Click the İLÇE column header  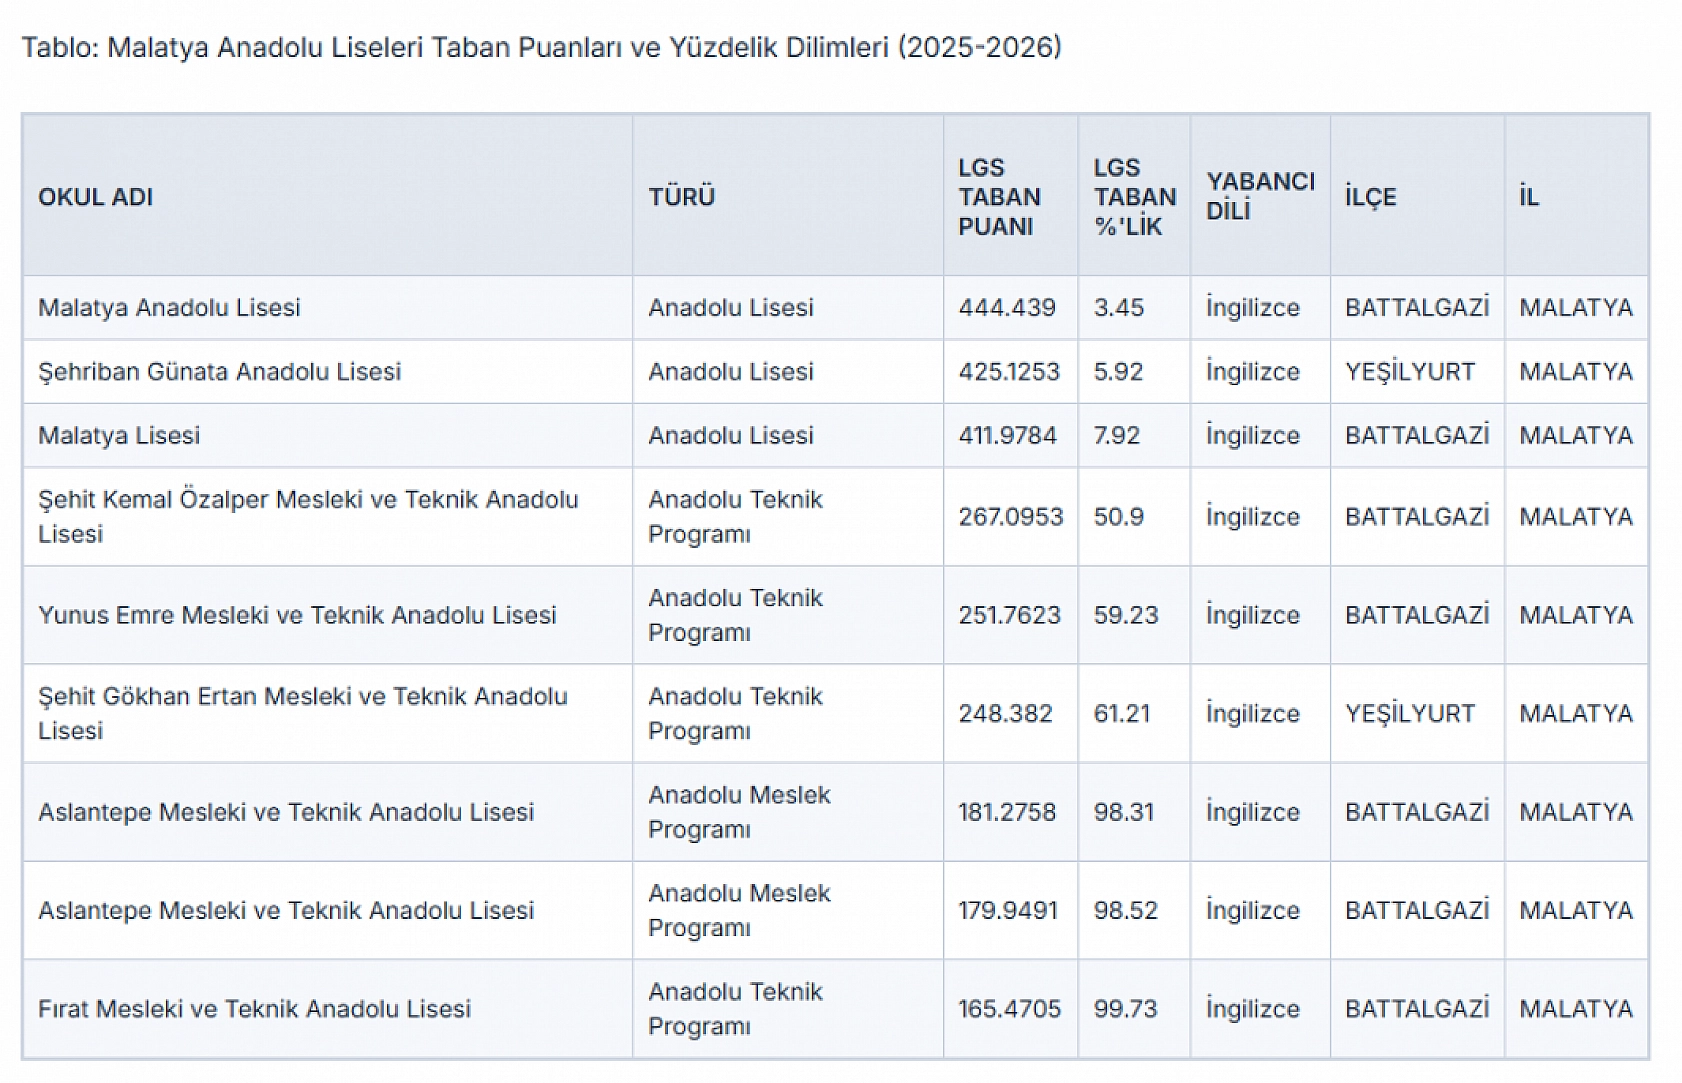pos(1371,197)
